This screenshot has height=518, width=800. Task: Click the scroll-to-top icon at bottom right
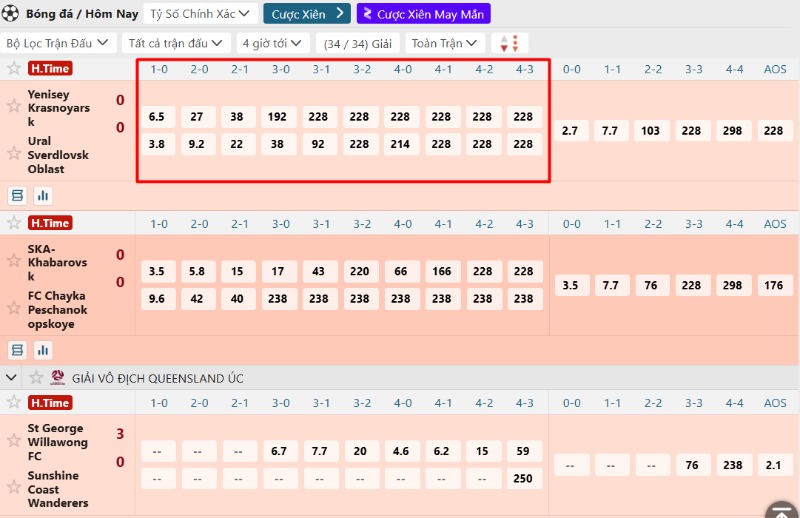(x=780, y=509)
